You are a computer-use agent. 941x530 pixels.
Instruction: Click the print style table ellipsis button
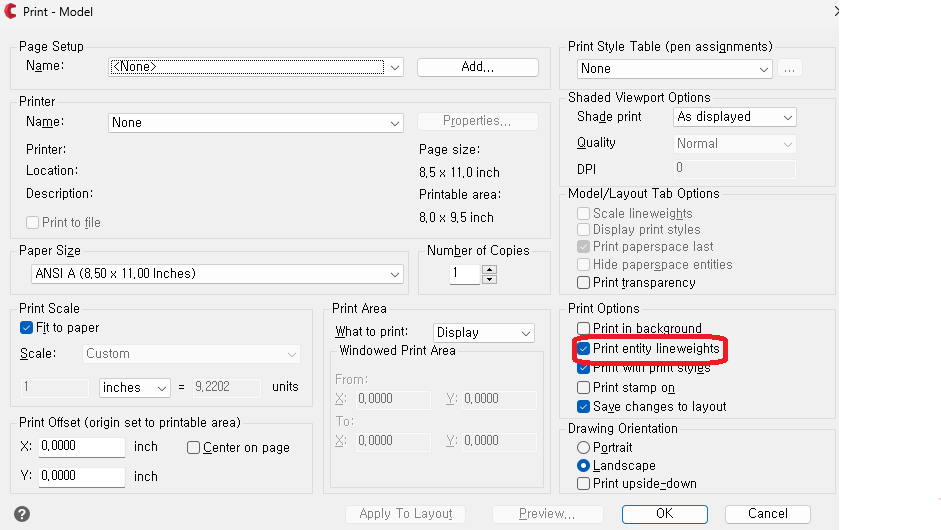coord(790,69)
